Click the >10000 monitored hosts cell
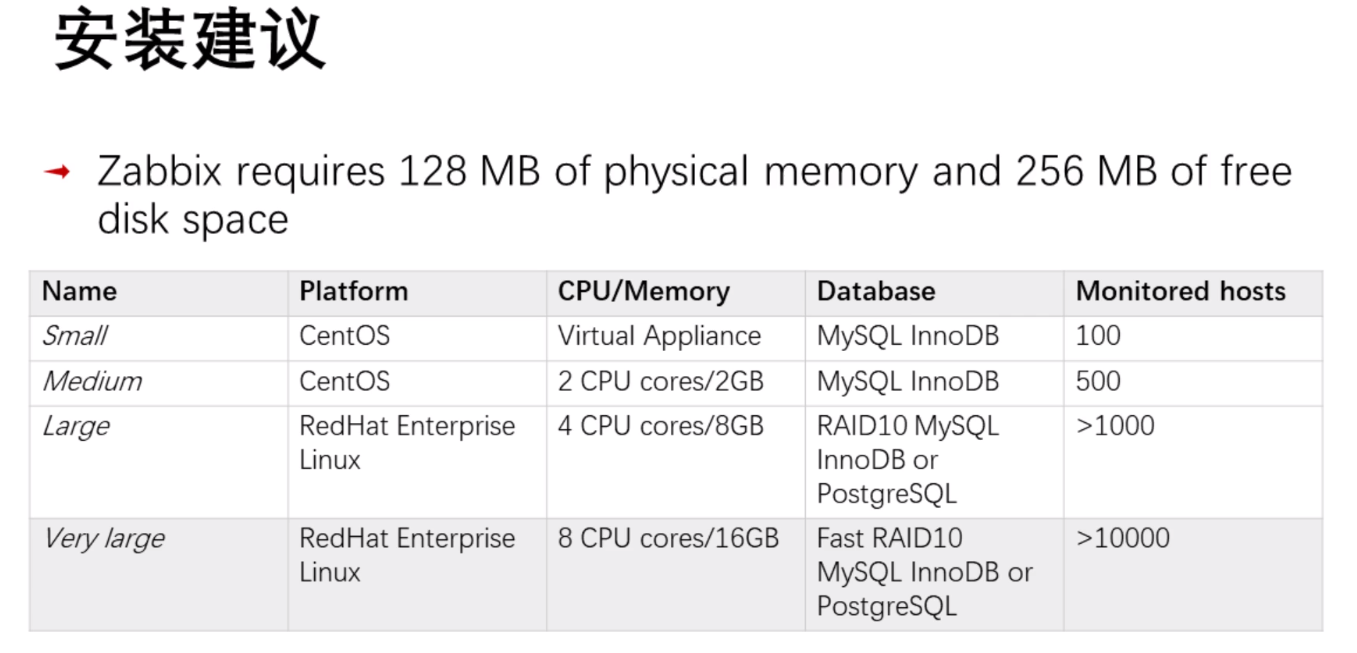The image size is (1357, 653). 1122,538
